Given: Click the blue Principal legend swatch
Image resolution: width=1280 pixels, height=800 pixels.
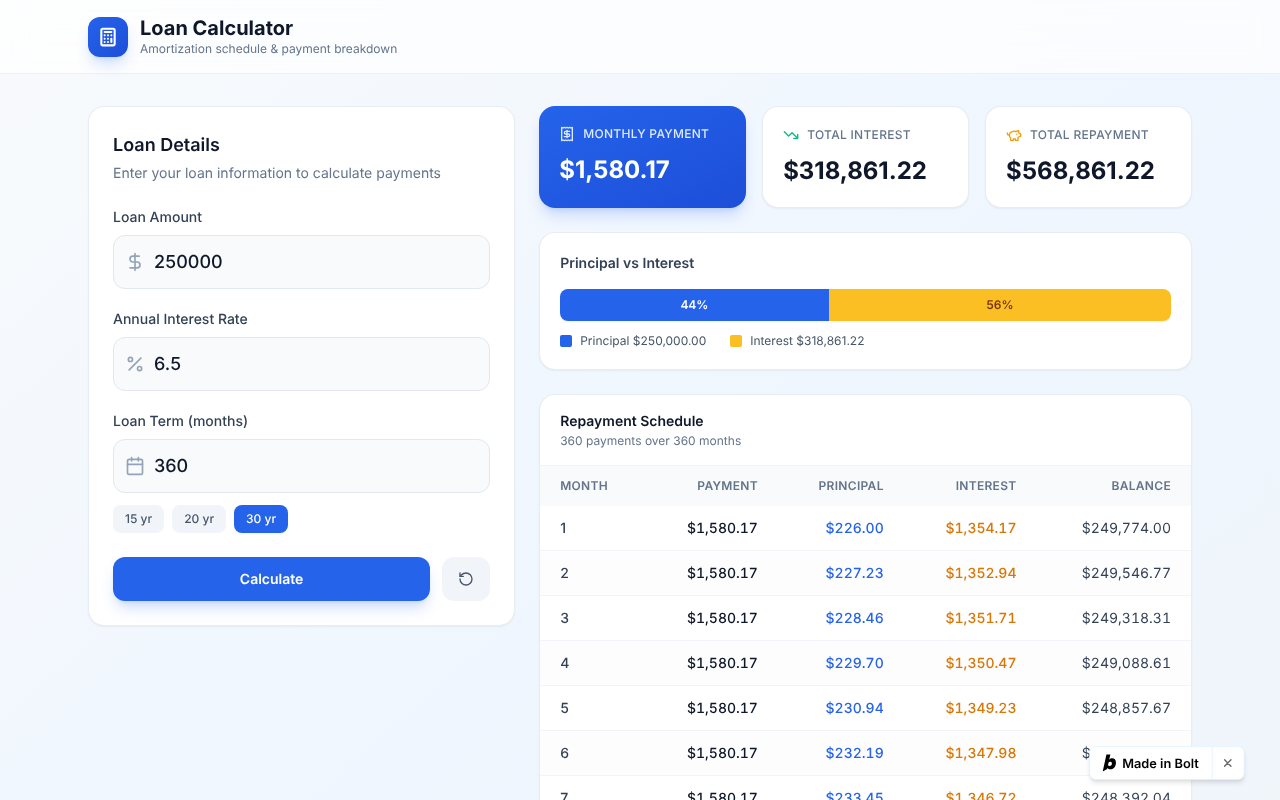Looking at the screenshot, I should (x=566, y=341).
